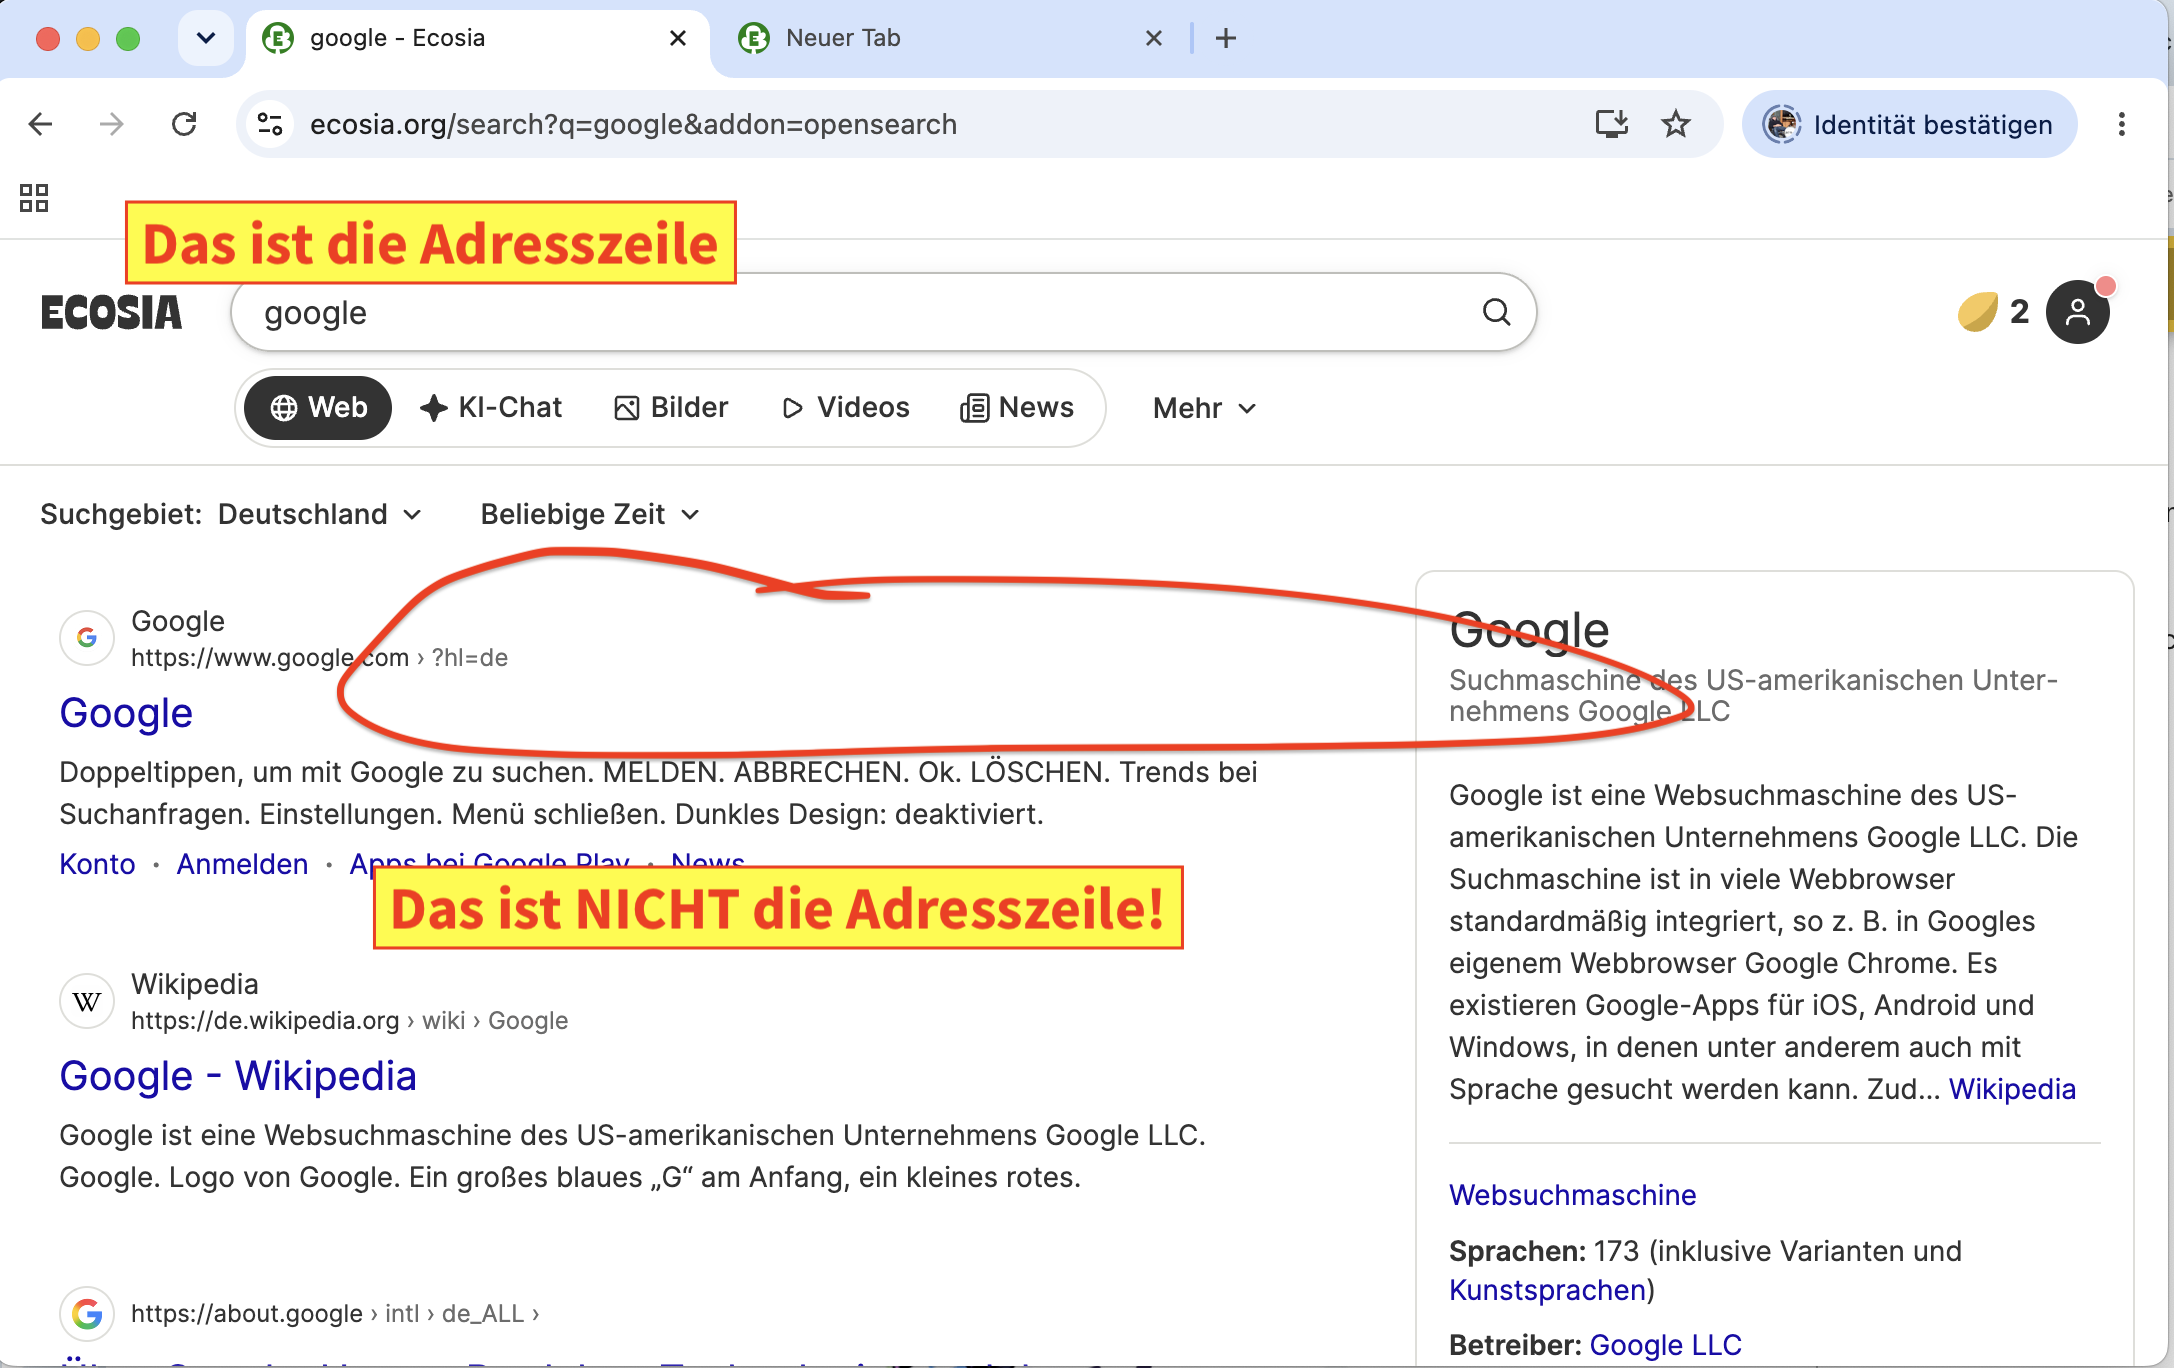The width and height of the screenshot is (2174, 1368).
Task: Open the Ecosia seed counter icon
Action: coord(1977,312)
